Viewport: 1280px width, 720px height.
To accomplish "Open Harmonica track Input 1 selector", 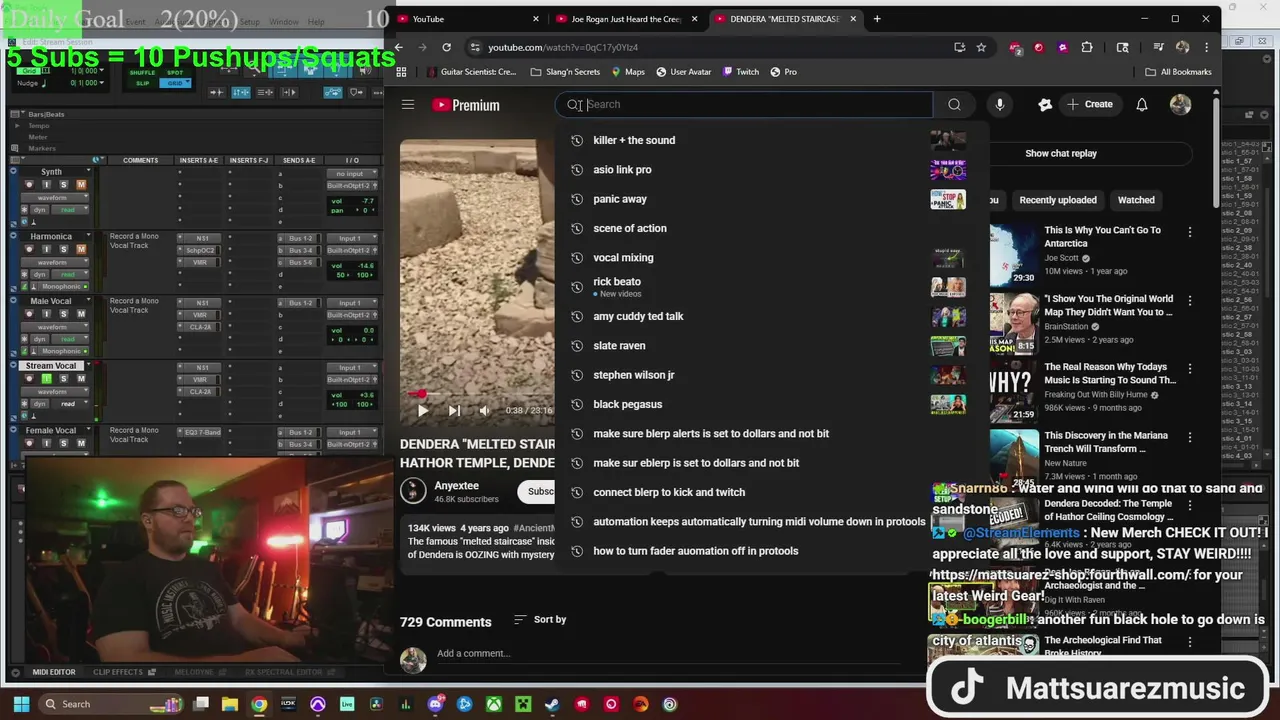I will tap(352, 239).
